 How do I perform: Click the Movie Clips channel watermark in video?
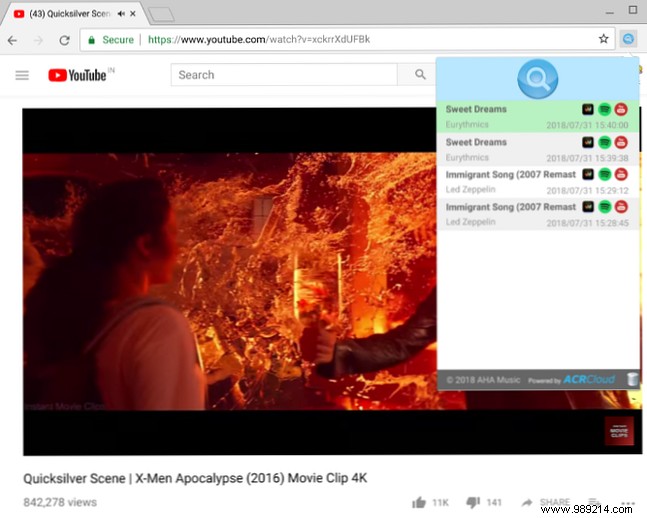(x=619, y=431)
